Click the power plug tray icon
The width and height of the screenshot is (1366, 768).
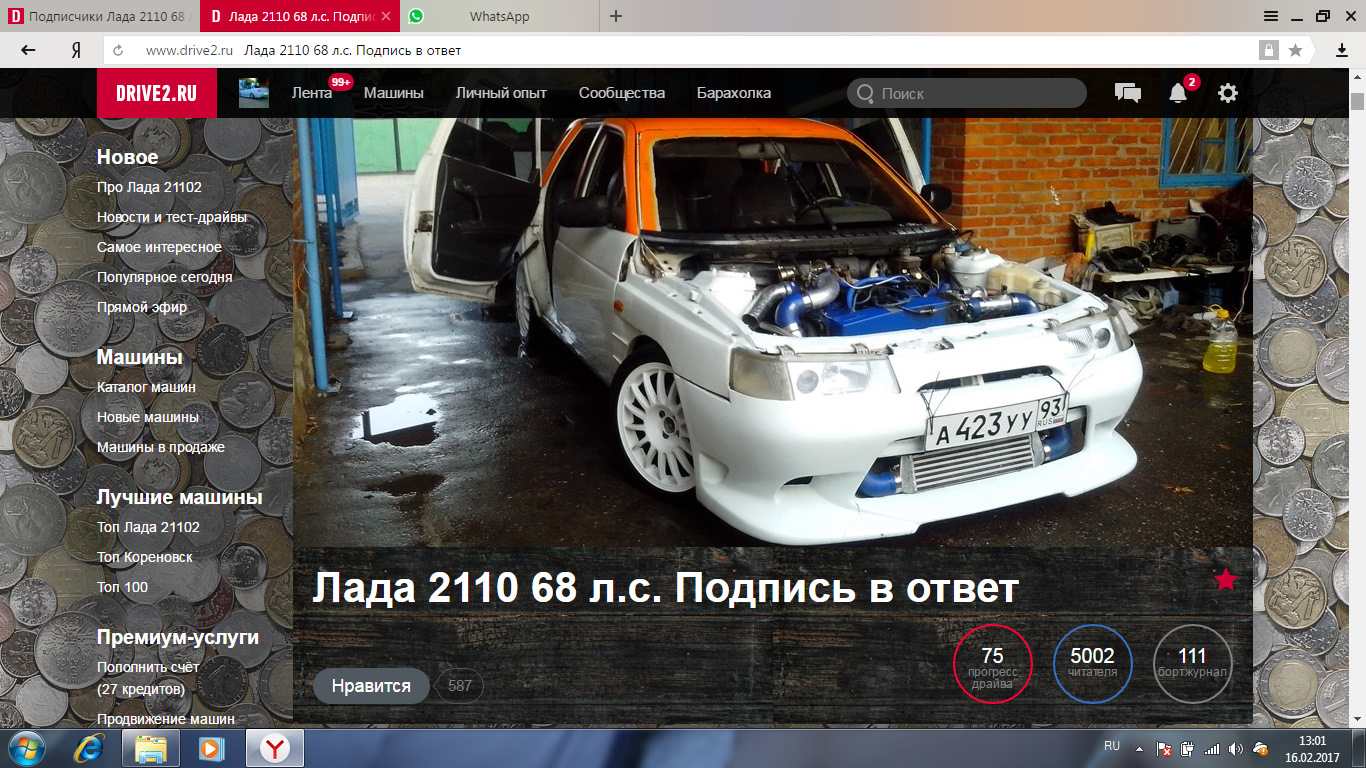tap(1187, 749)
